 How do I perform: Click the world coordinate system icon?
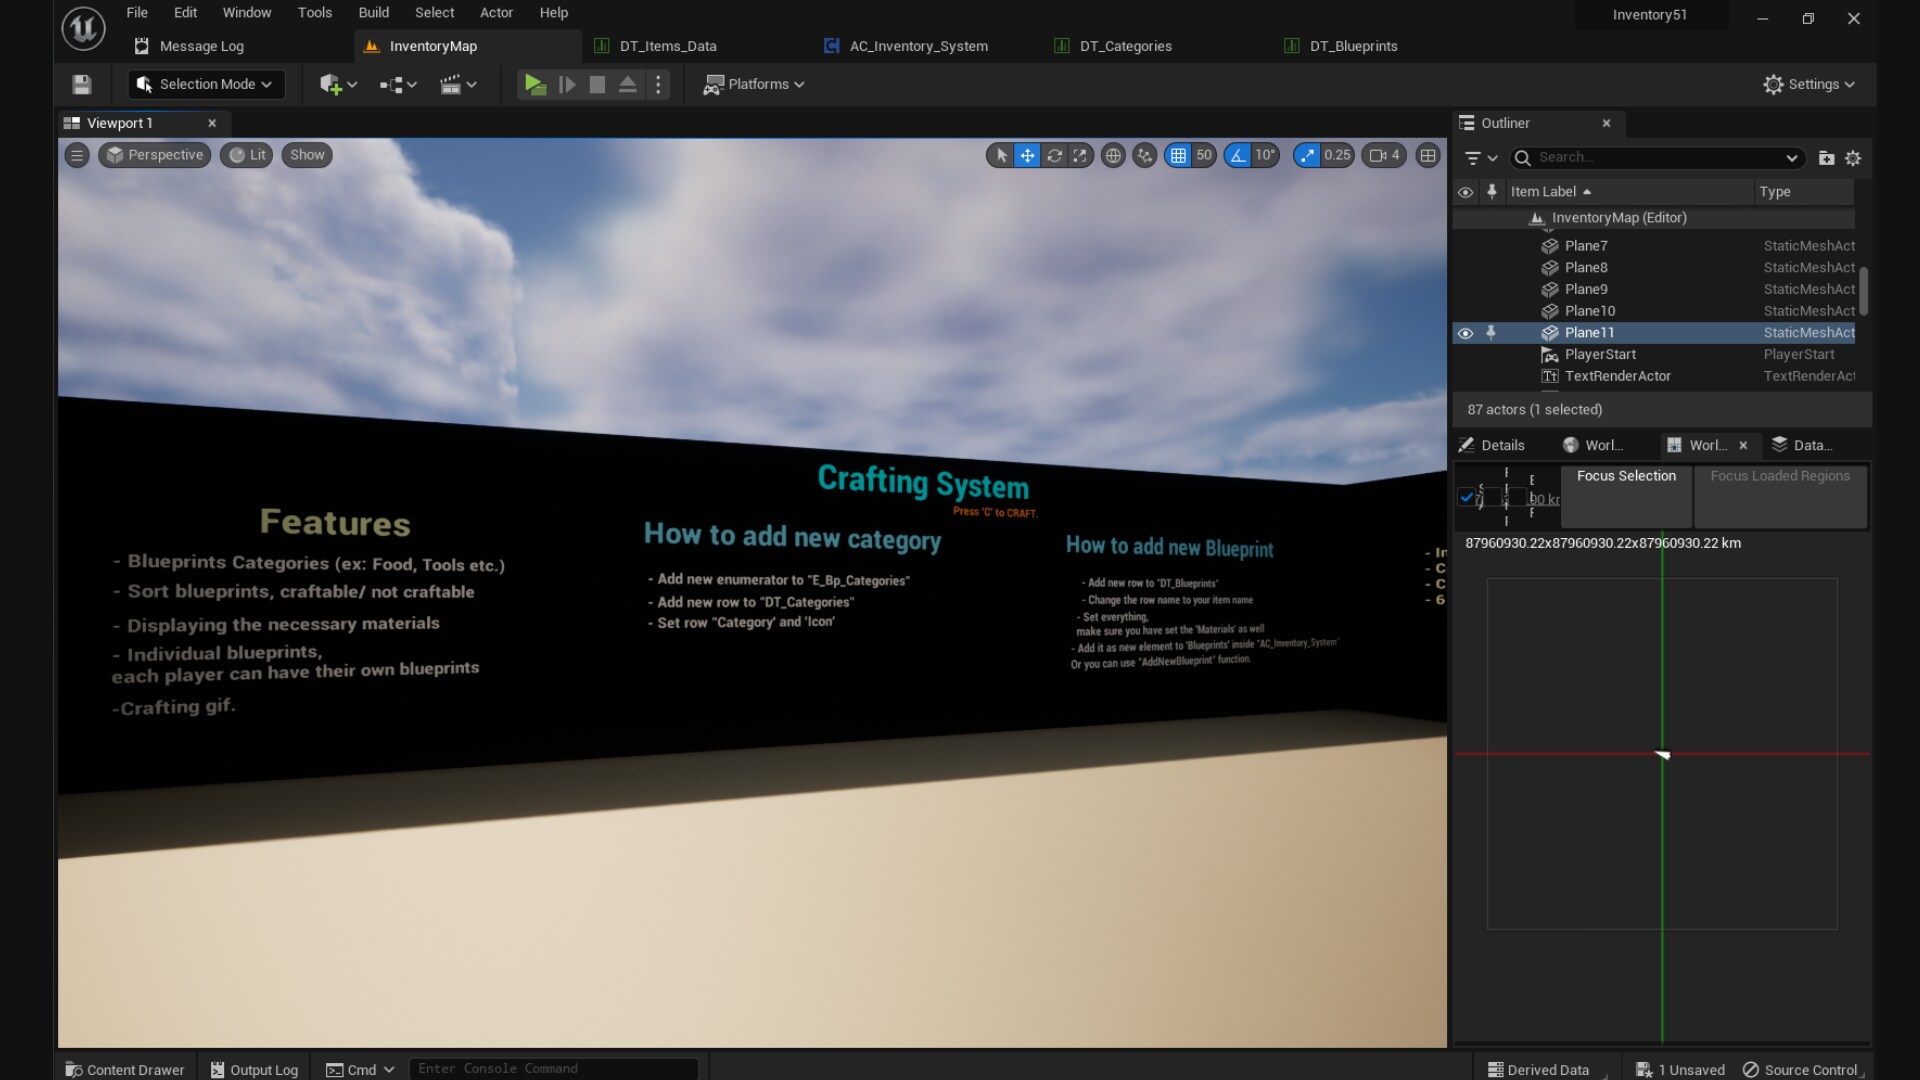pos(1113,155)
